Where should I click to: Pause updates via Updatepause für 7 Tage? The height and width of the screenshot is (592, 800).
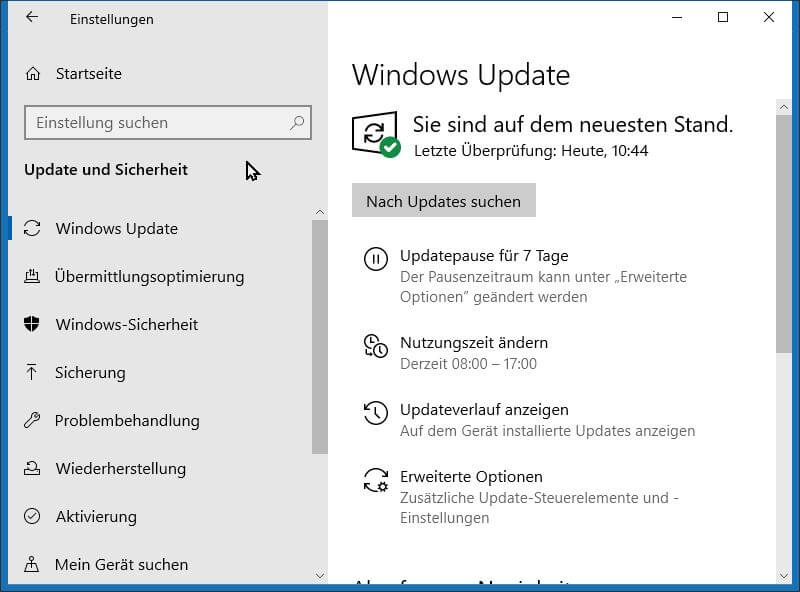(484, 256)
